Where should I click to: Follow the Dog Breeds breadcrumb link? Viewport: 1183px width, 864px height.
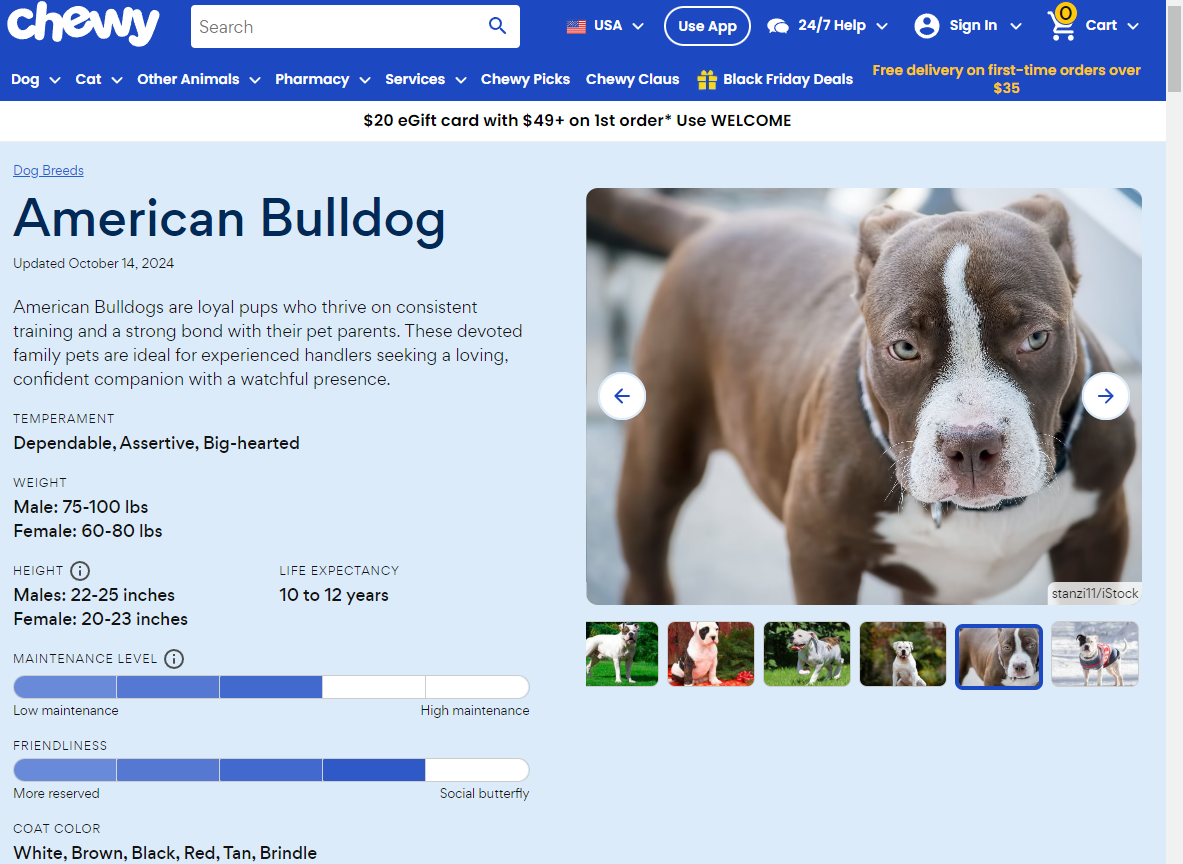(48, 171)
